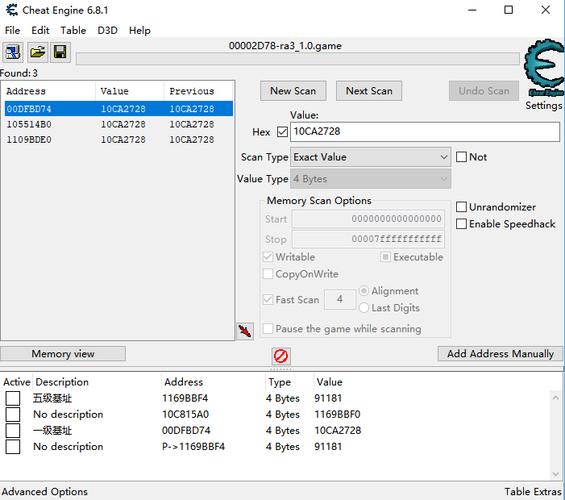
Task: Click the Cheat Engine title bar app icon
Action: [12, 10]
